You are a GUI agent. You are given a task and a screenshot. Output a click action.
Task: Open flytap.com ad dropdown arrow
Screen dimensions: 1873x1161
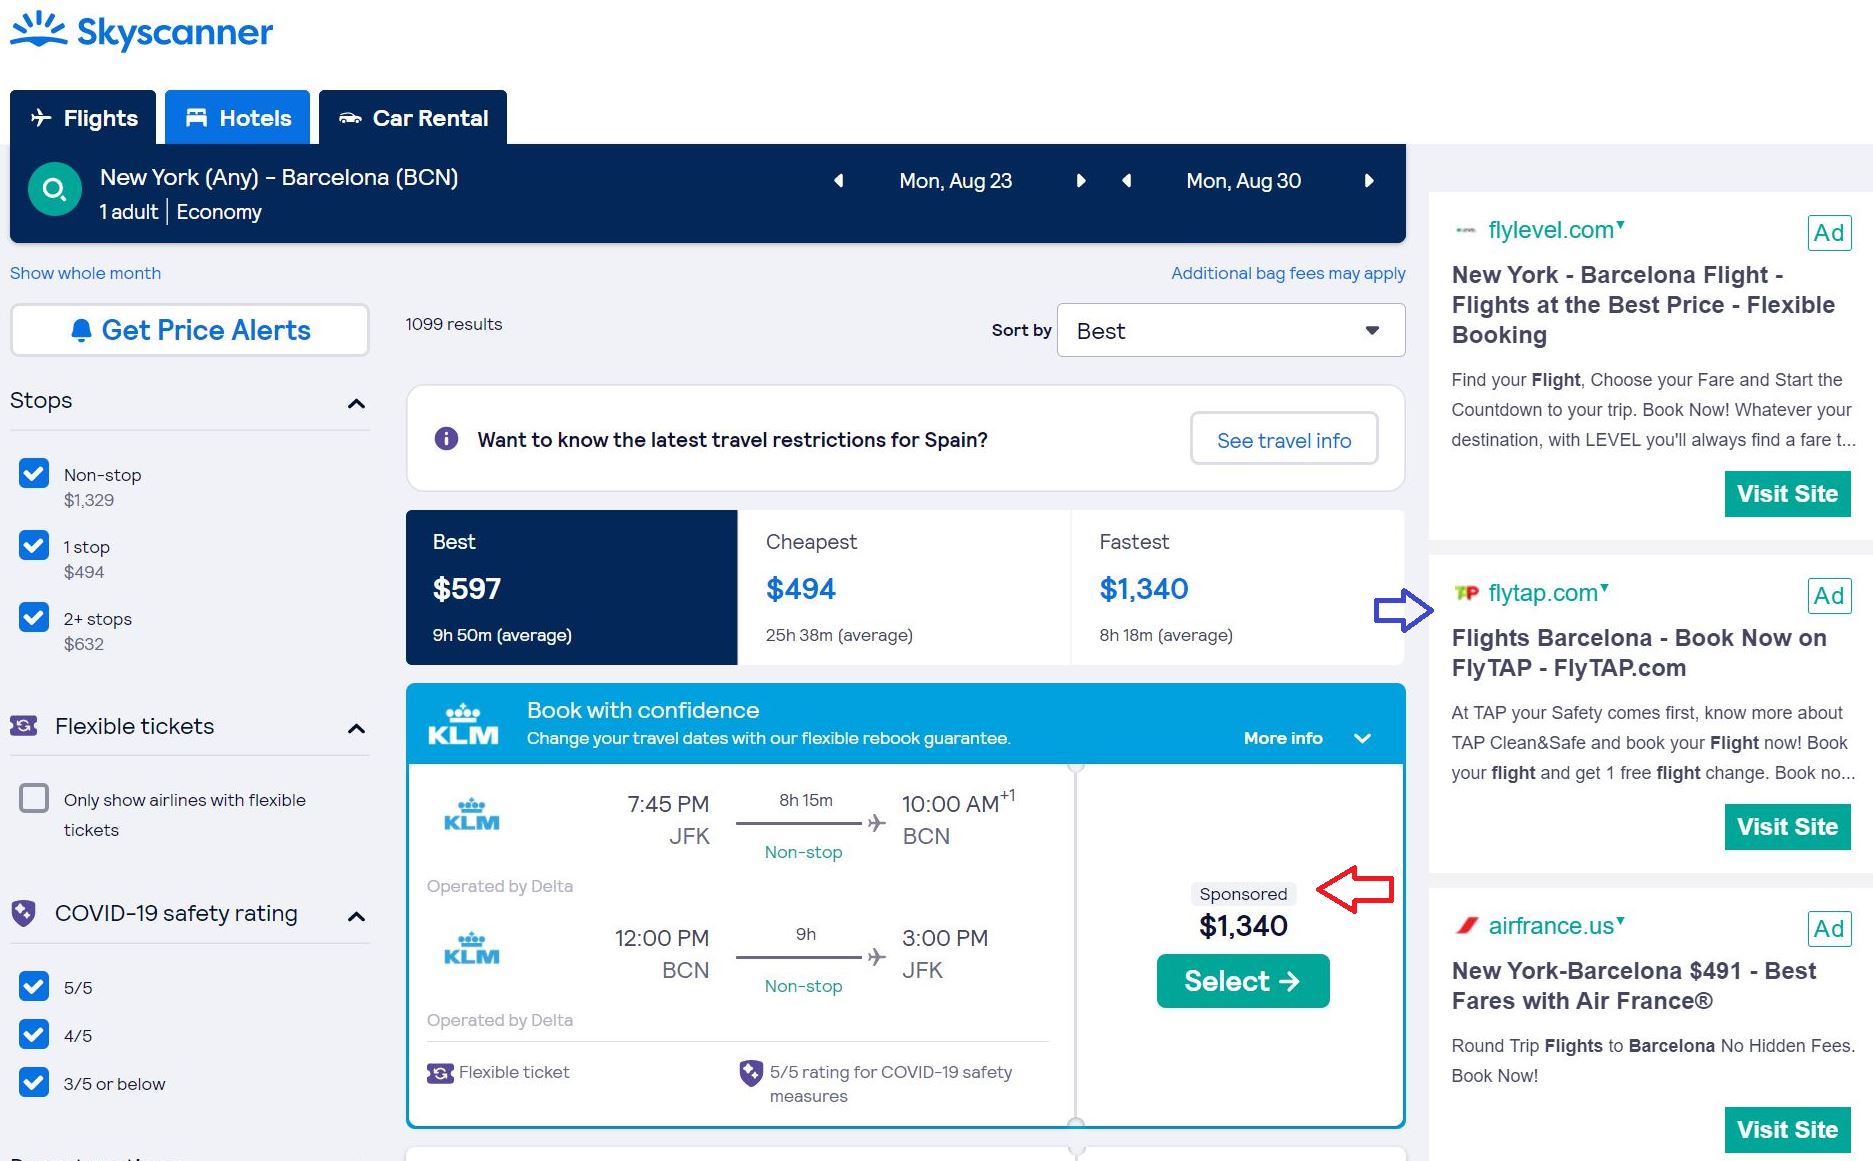coord(1605,587)
